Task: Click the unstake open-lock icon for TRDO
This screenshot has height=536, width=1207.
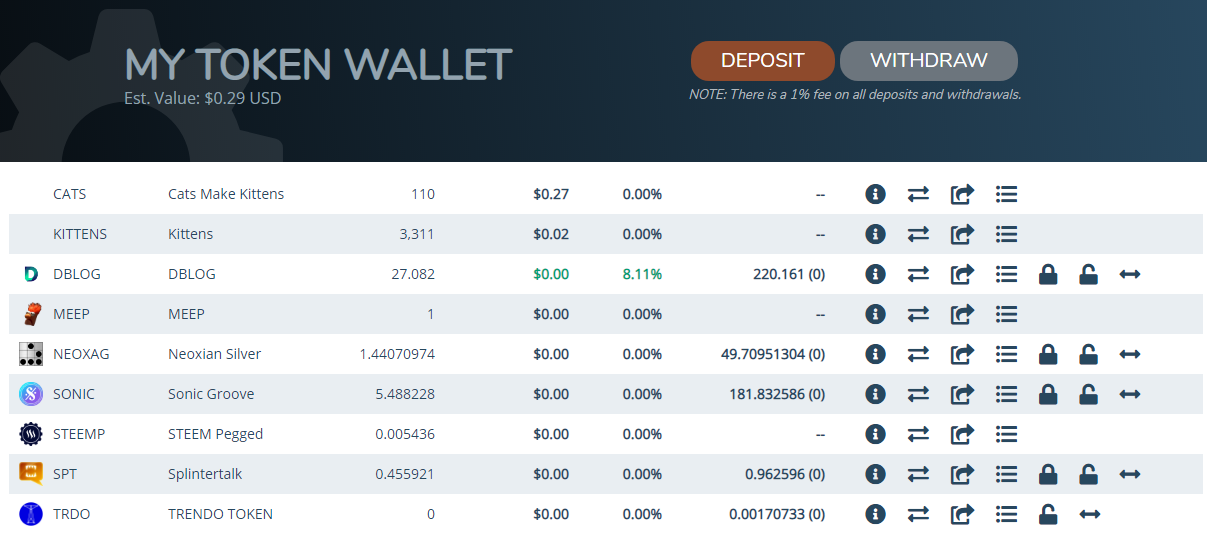Action: [1048, 514]
